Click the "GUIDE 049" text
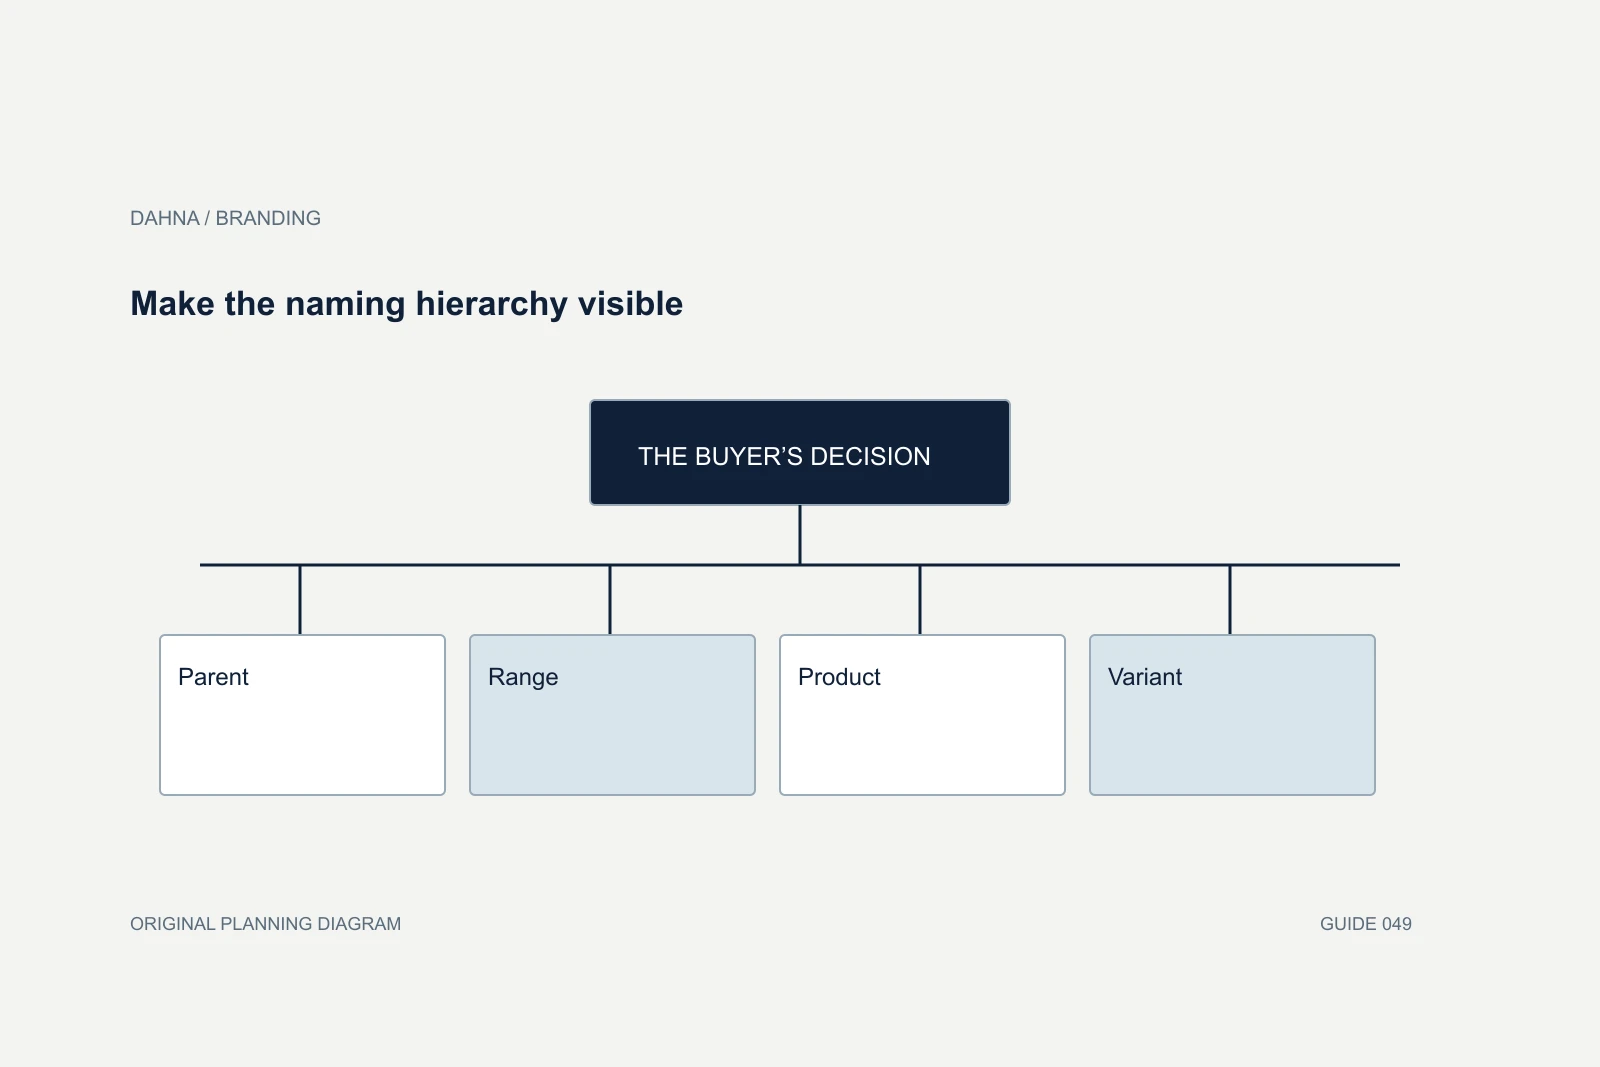The width and height of the screenshot is (1600, 1067). [x=1365, y=924]
